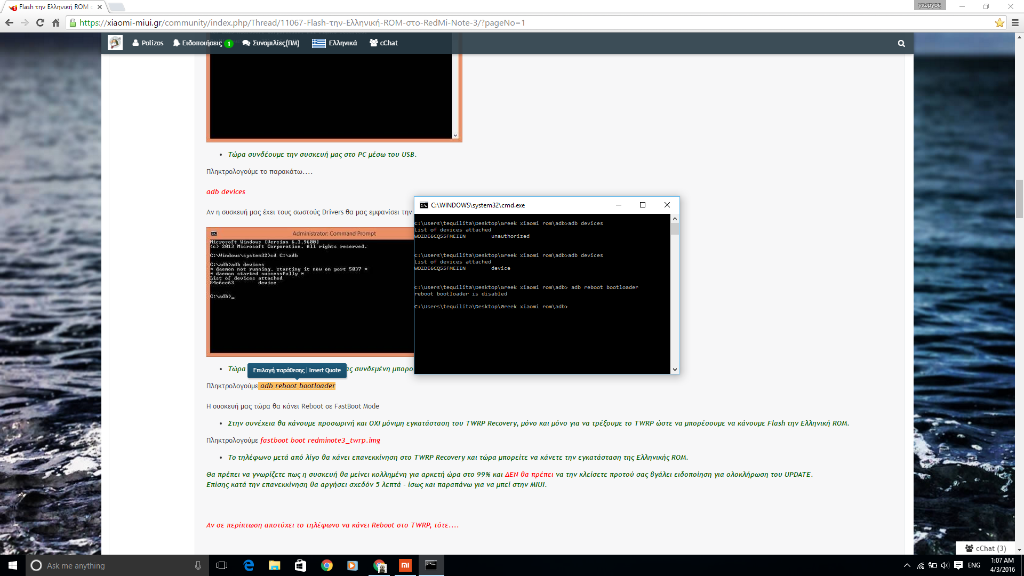Viewport: 1024px width, 576px height.
Task: Reload the page with the refresh icon
Action: (x=40, y=22)
